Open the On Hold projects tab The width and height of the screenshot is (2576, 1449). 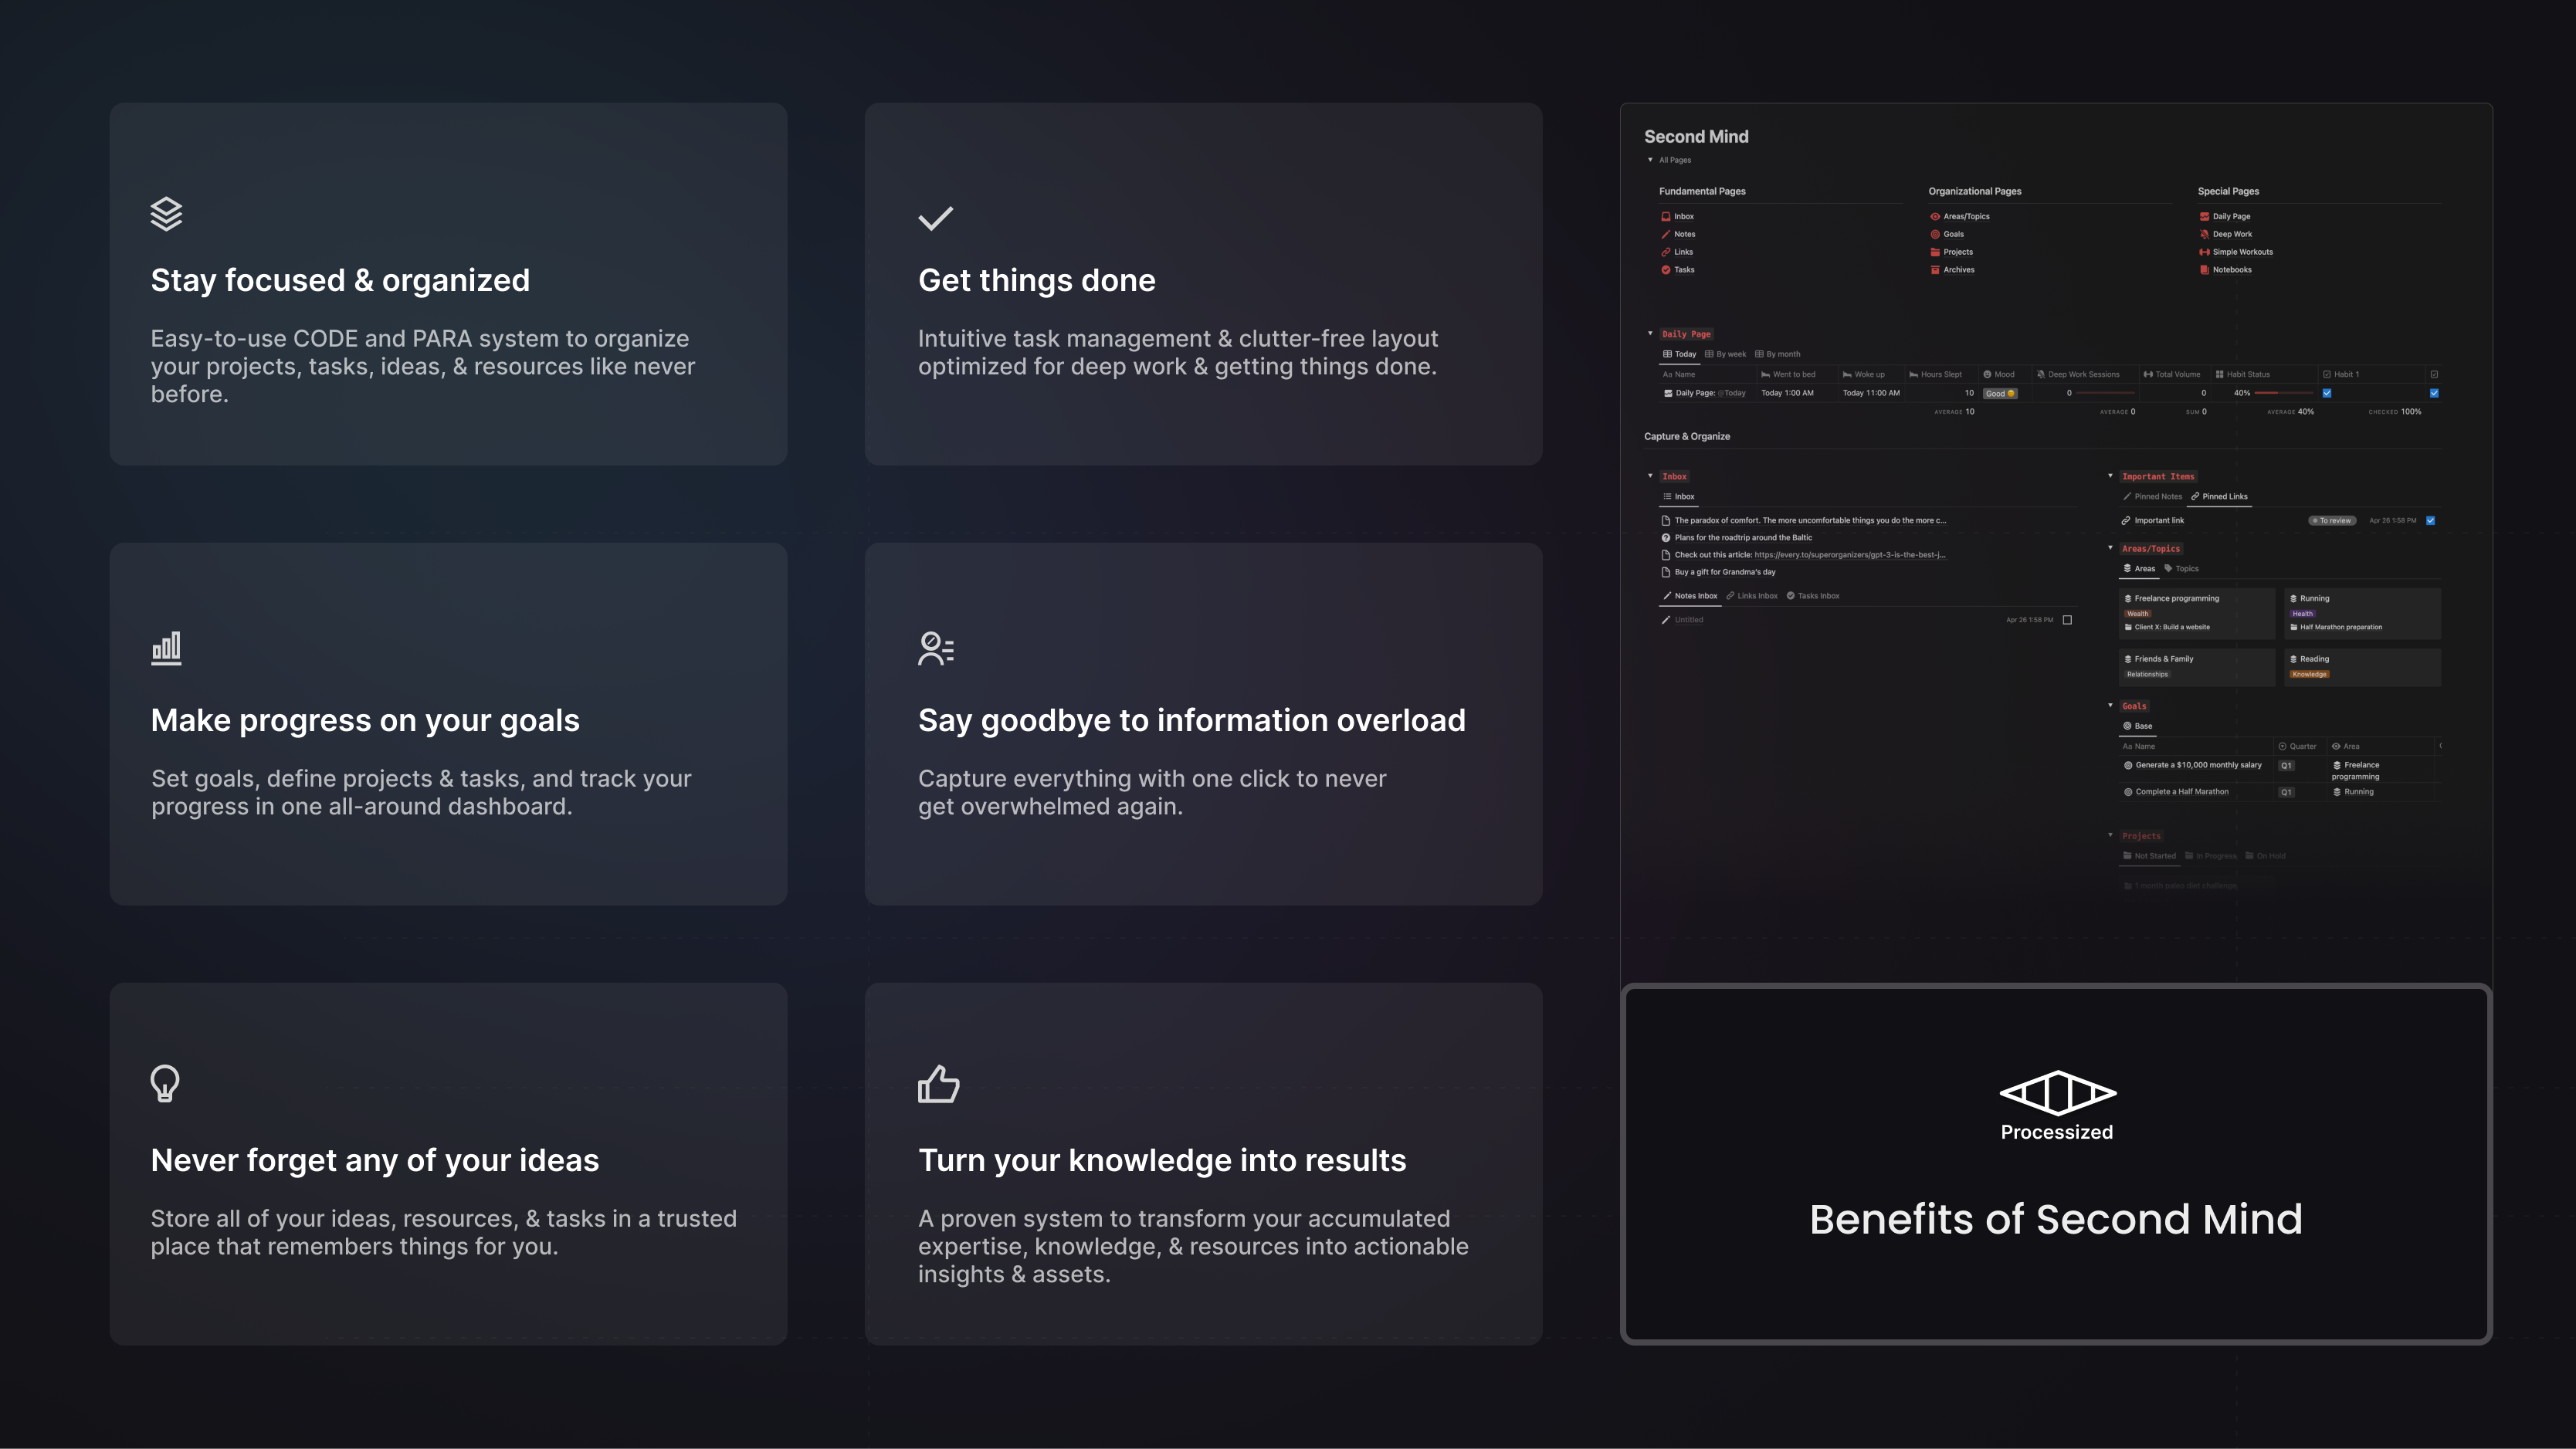(2266, 856)
